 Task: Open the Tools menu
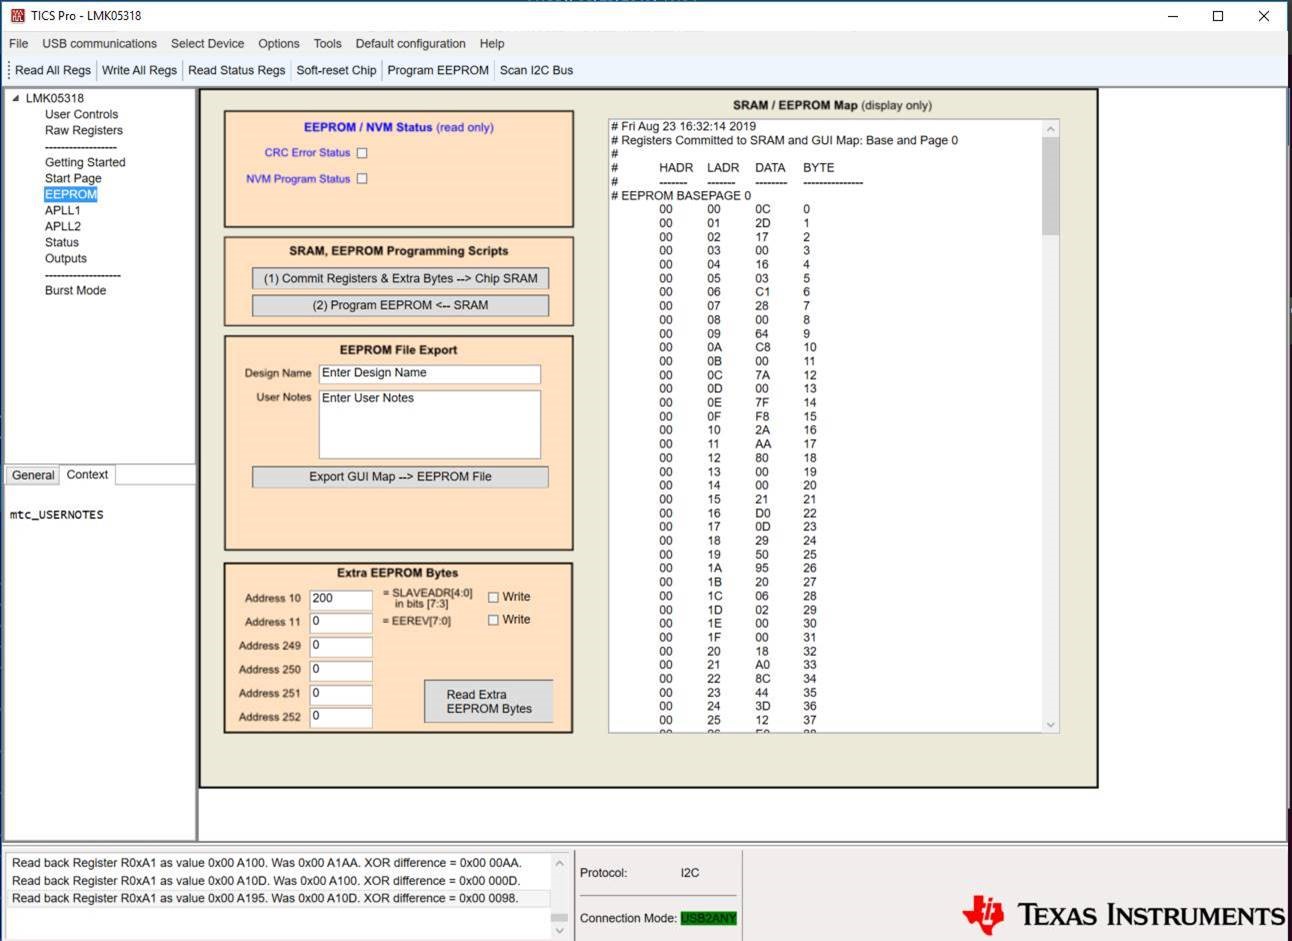click(x=327, y=44)
